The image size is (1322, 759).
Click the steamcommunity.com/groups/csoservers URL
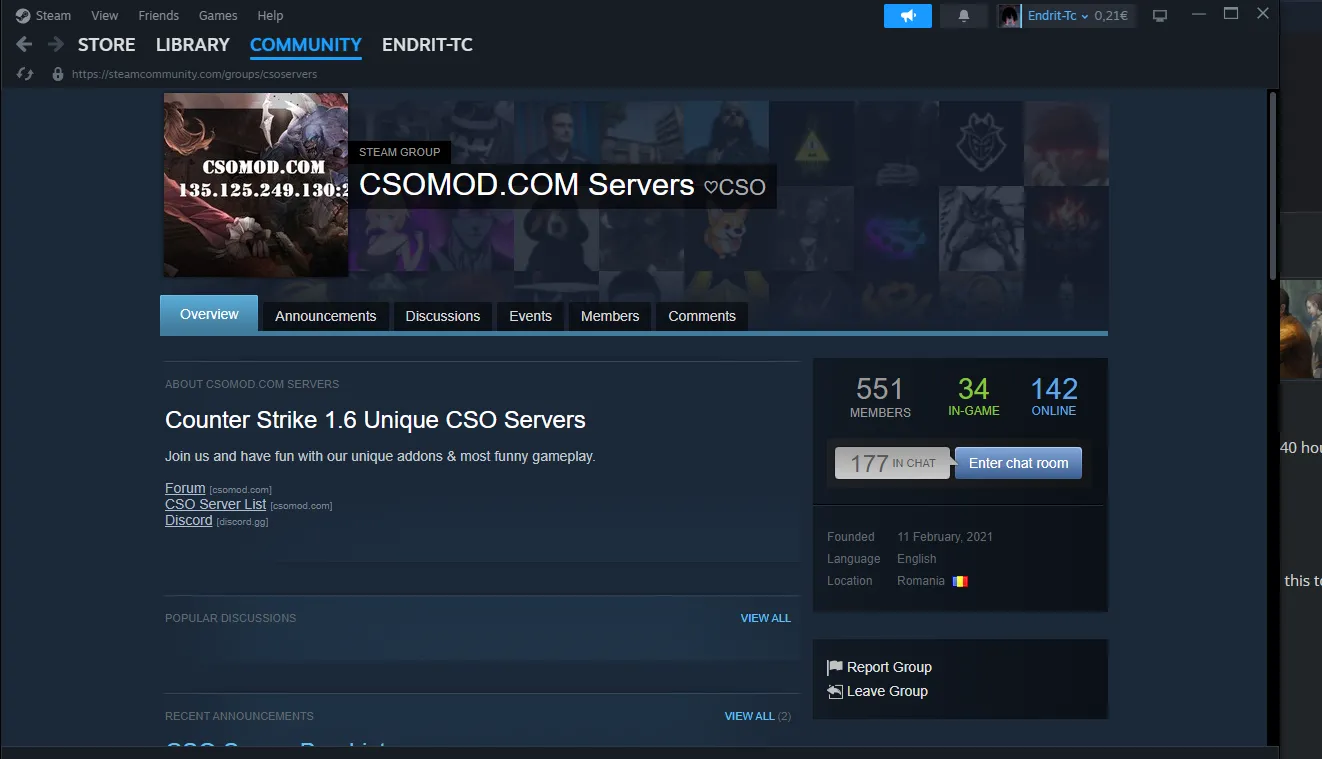(x=194, y=74)
